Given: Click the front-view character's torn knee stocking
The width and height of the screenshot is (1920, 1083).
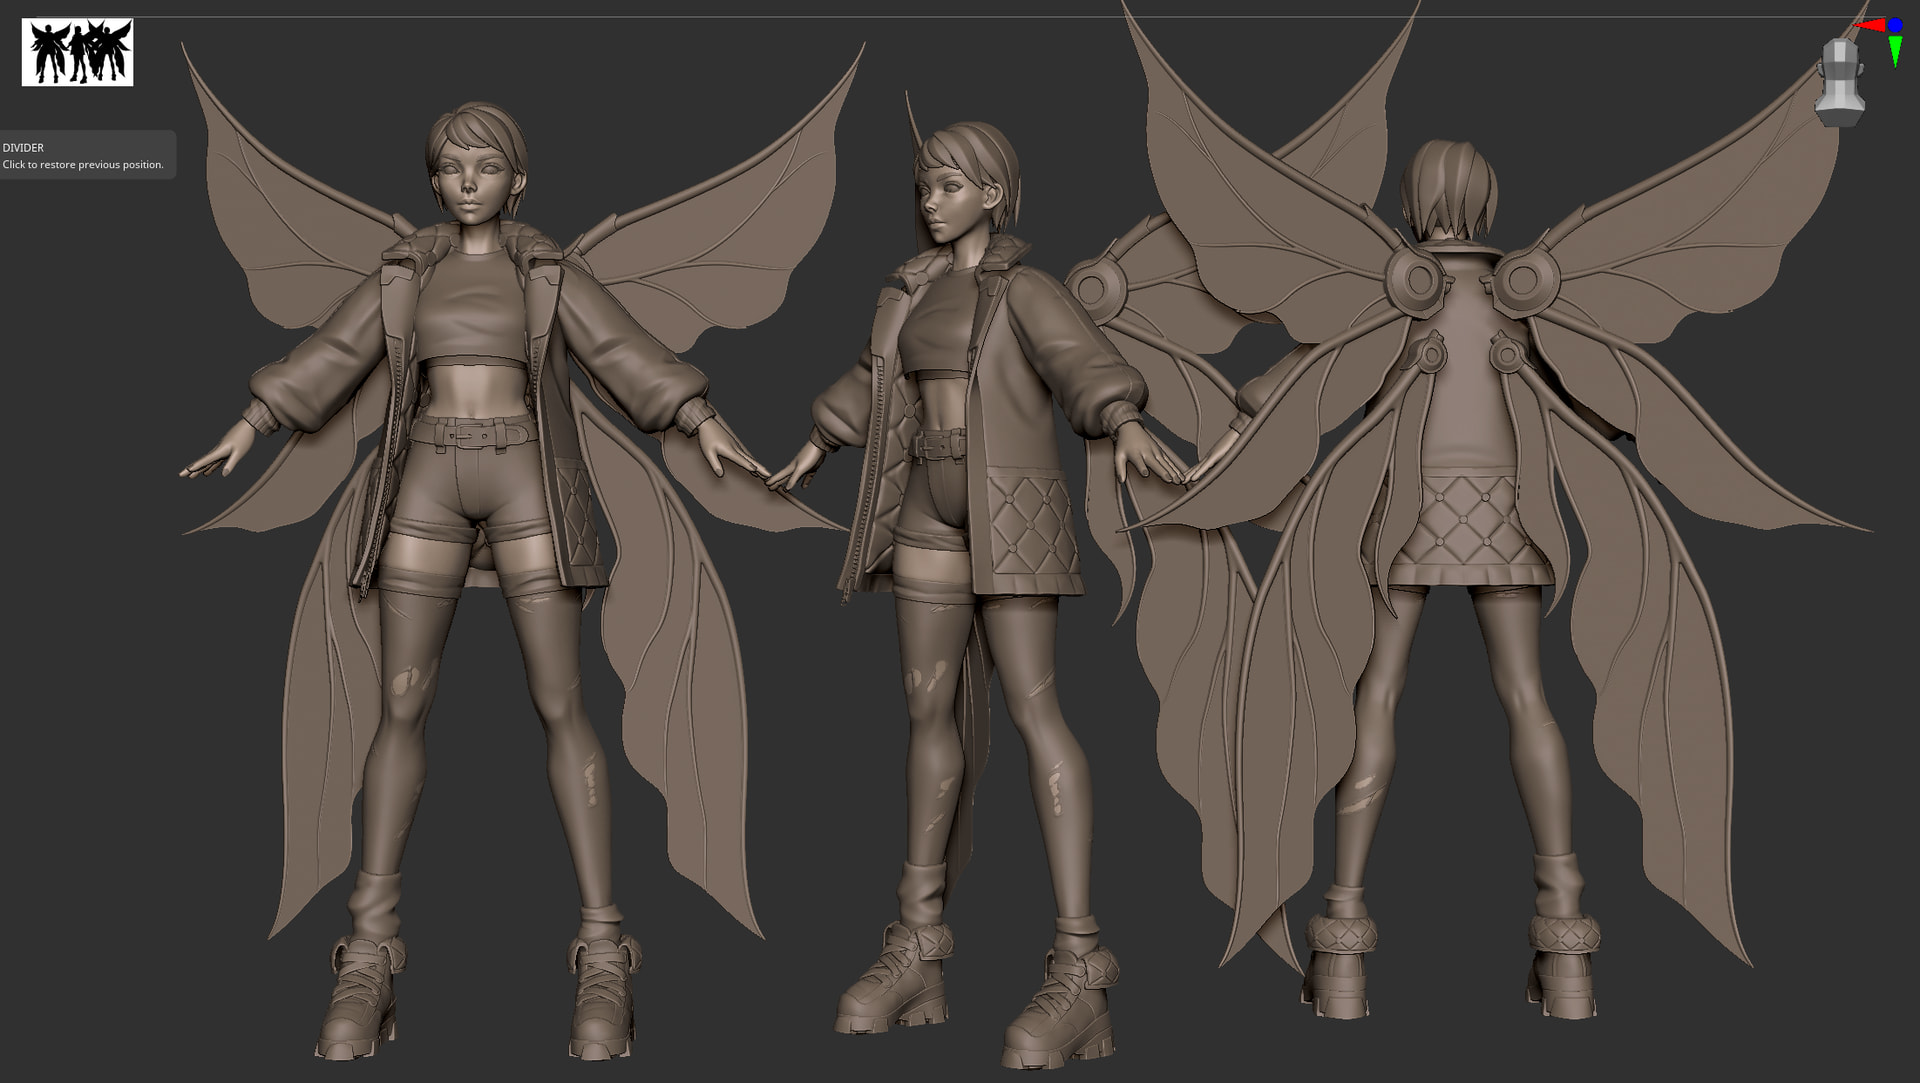Looking at the screenshot, I should (x=408, y=680).
